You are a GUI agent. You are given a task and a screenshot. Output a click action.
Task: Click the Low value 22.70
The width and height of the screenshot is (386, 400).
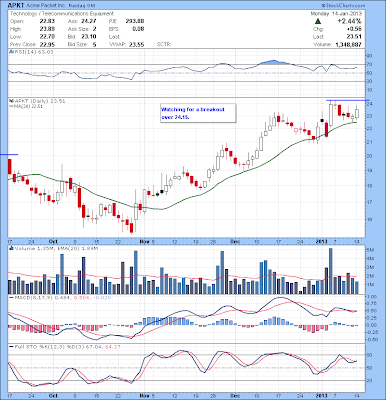pyautogui.click(x=47, y=37)
